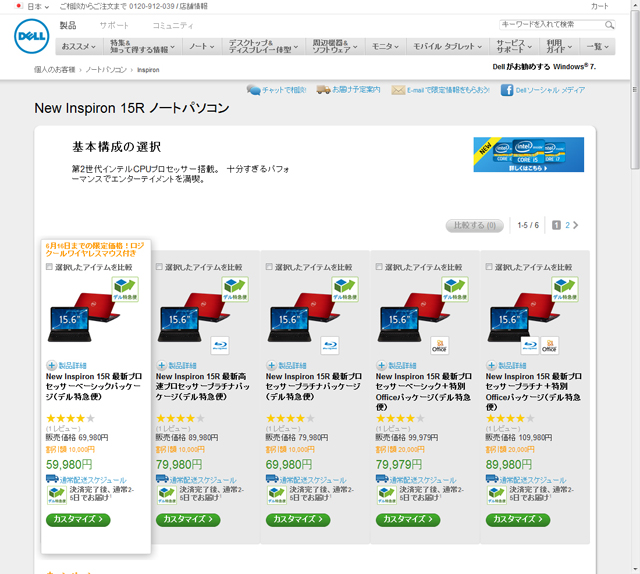640x574 pixels.
Task: Expand the モニタ menu
Action: [x=386, y=47]
